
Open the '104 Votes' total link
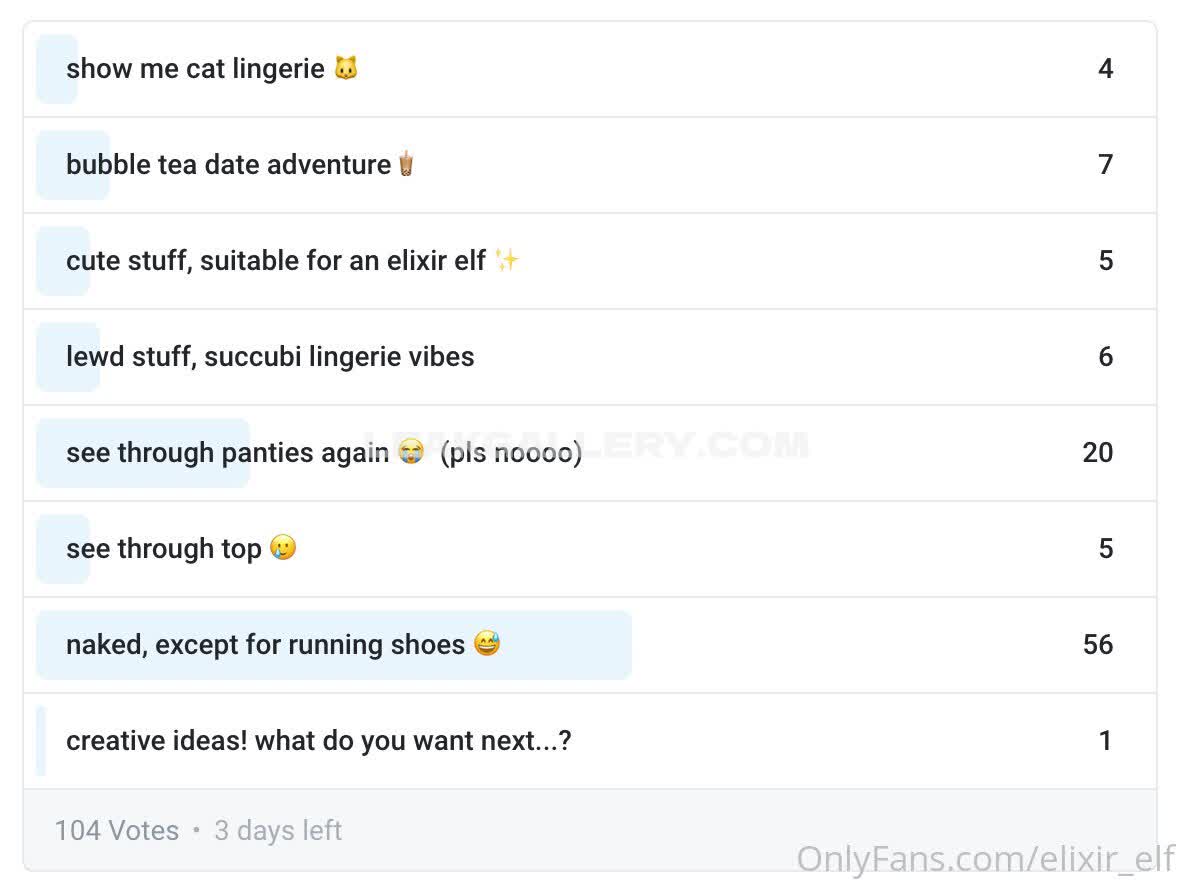pyautogui.click(x=117, y=830)
